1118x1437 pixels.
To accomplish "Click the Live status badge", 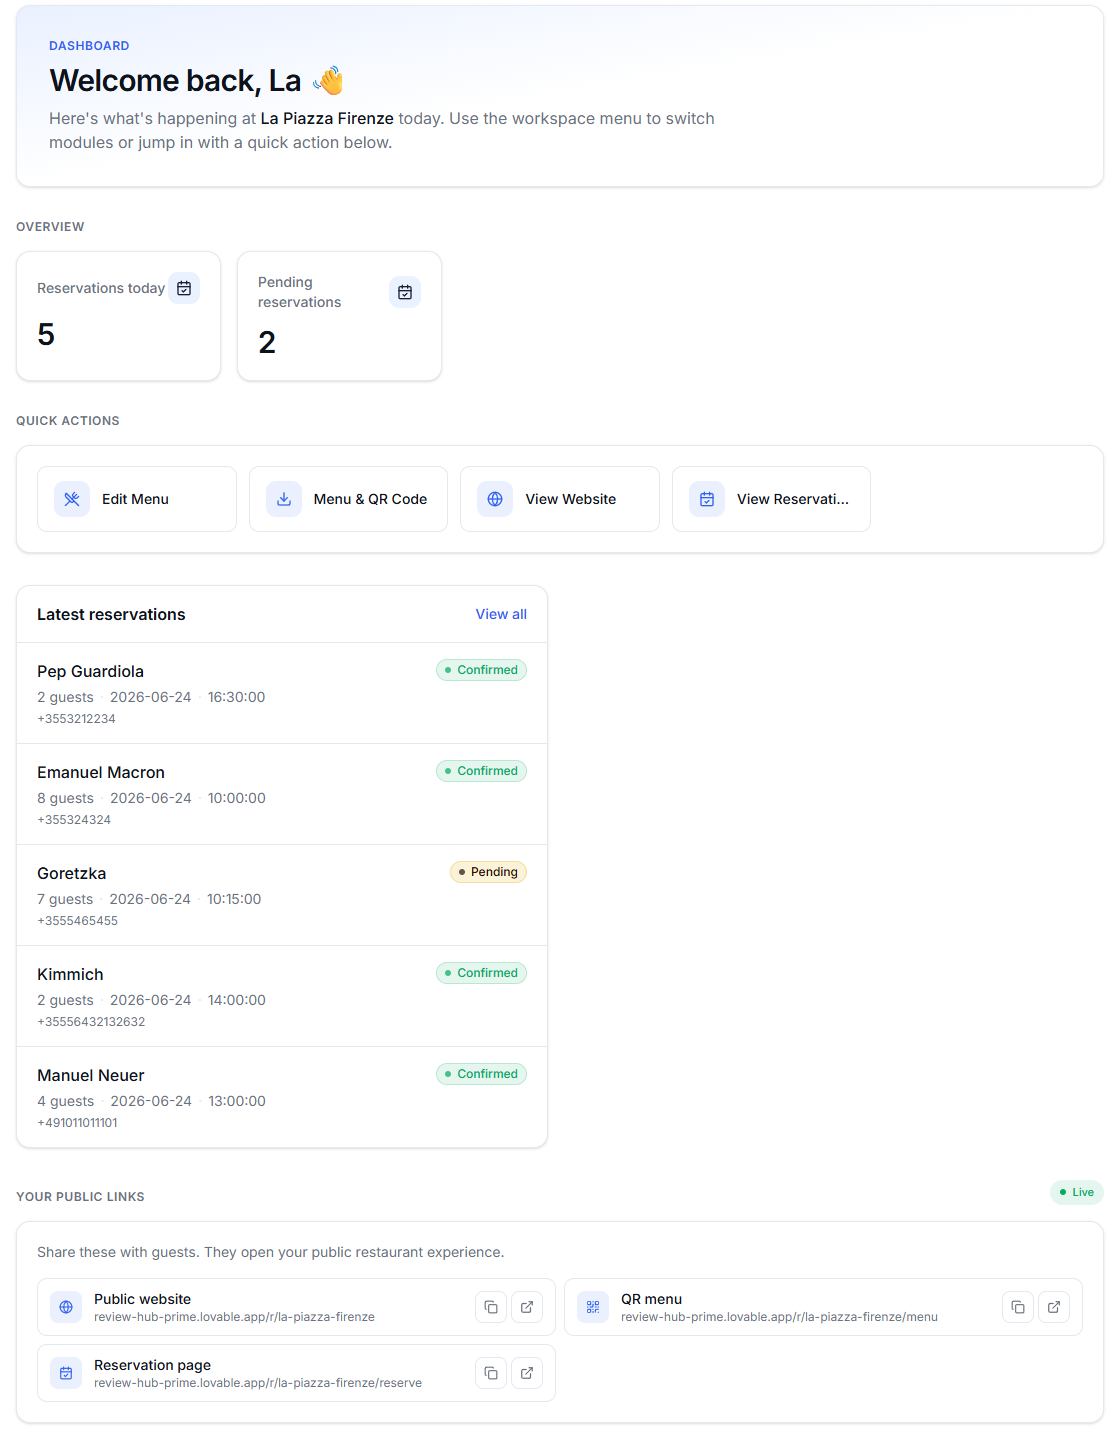I will tap(1077, 1192).
